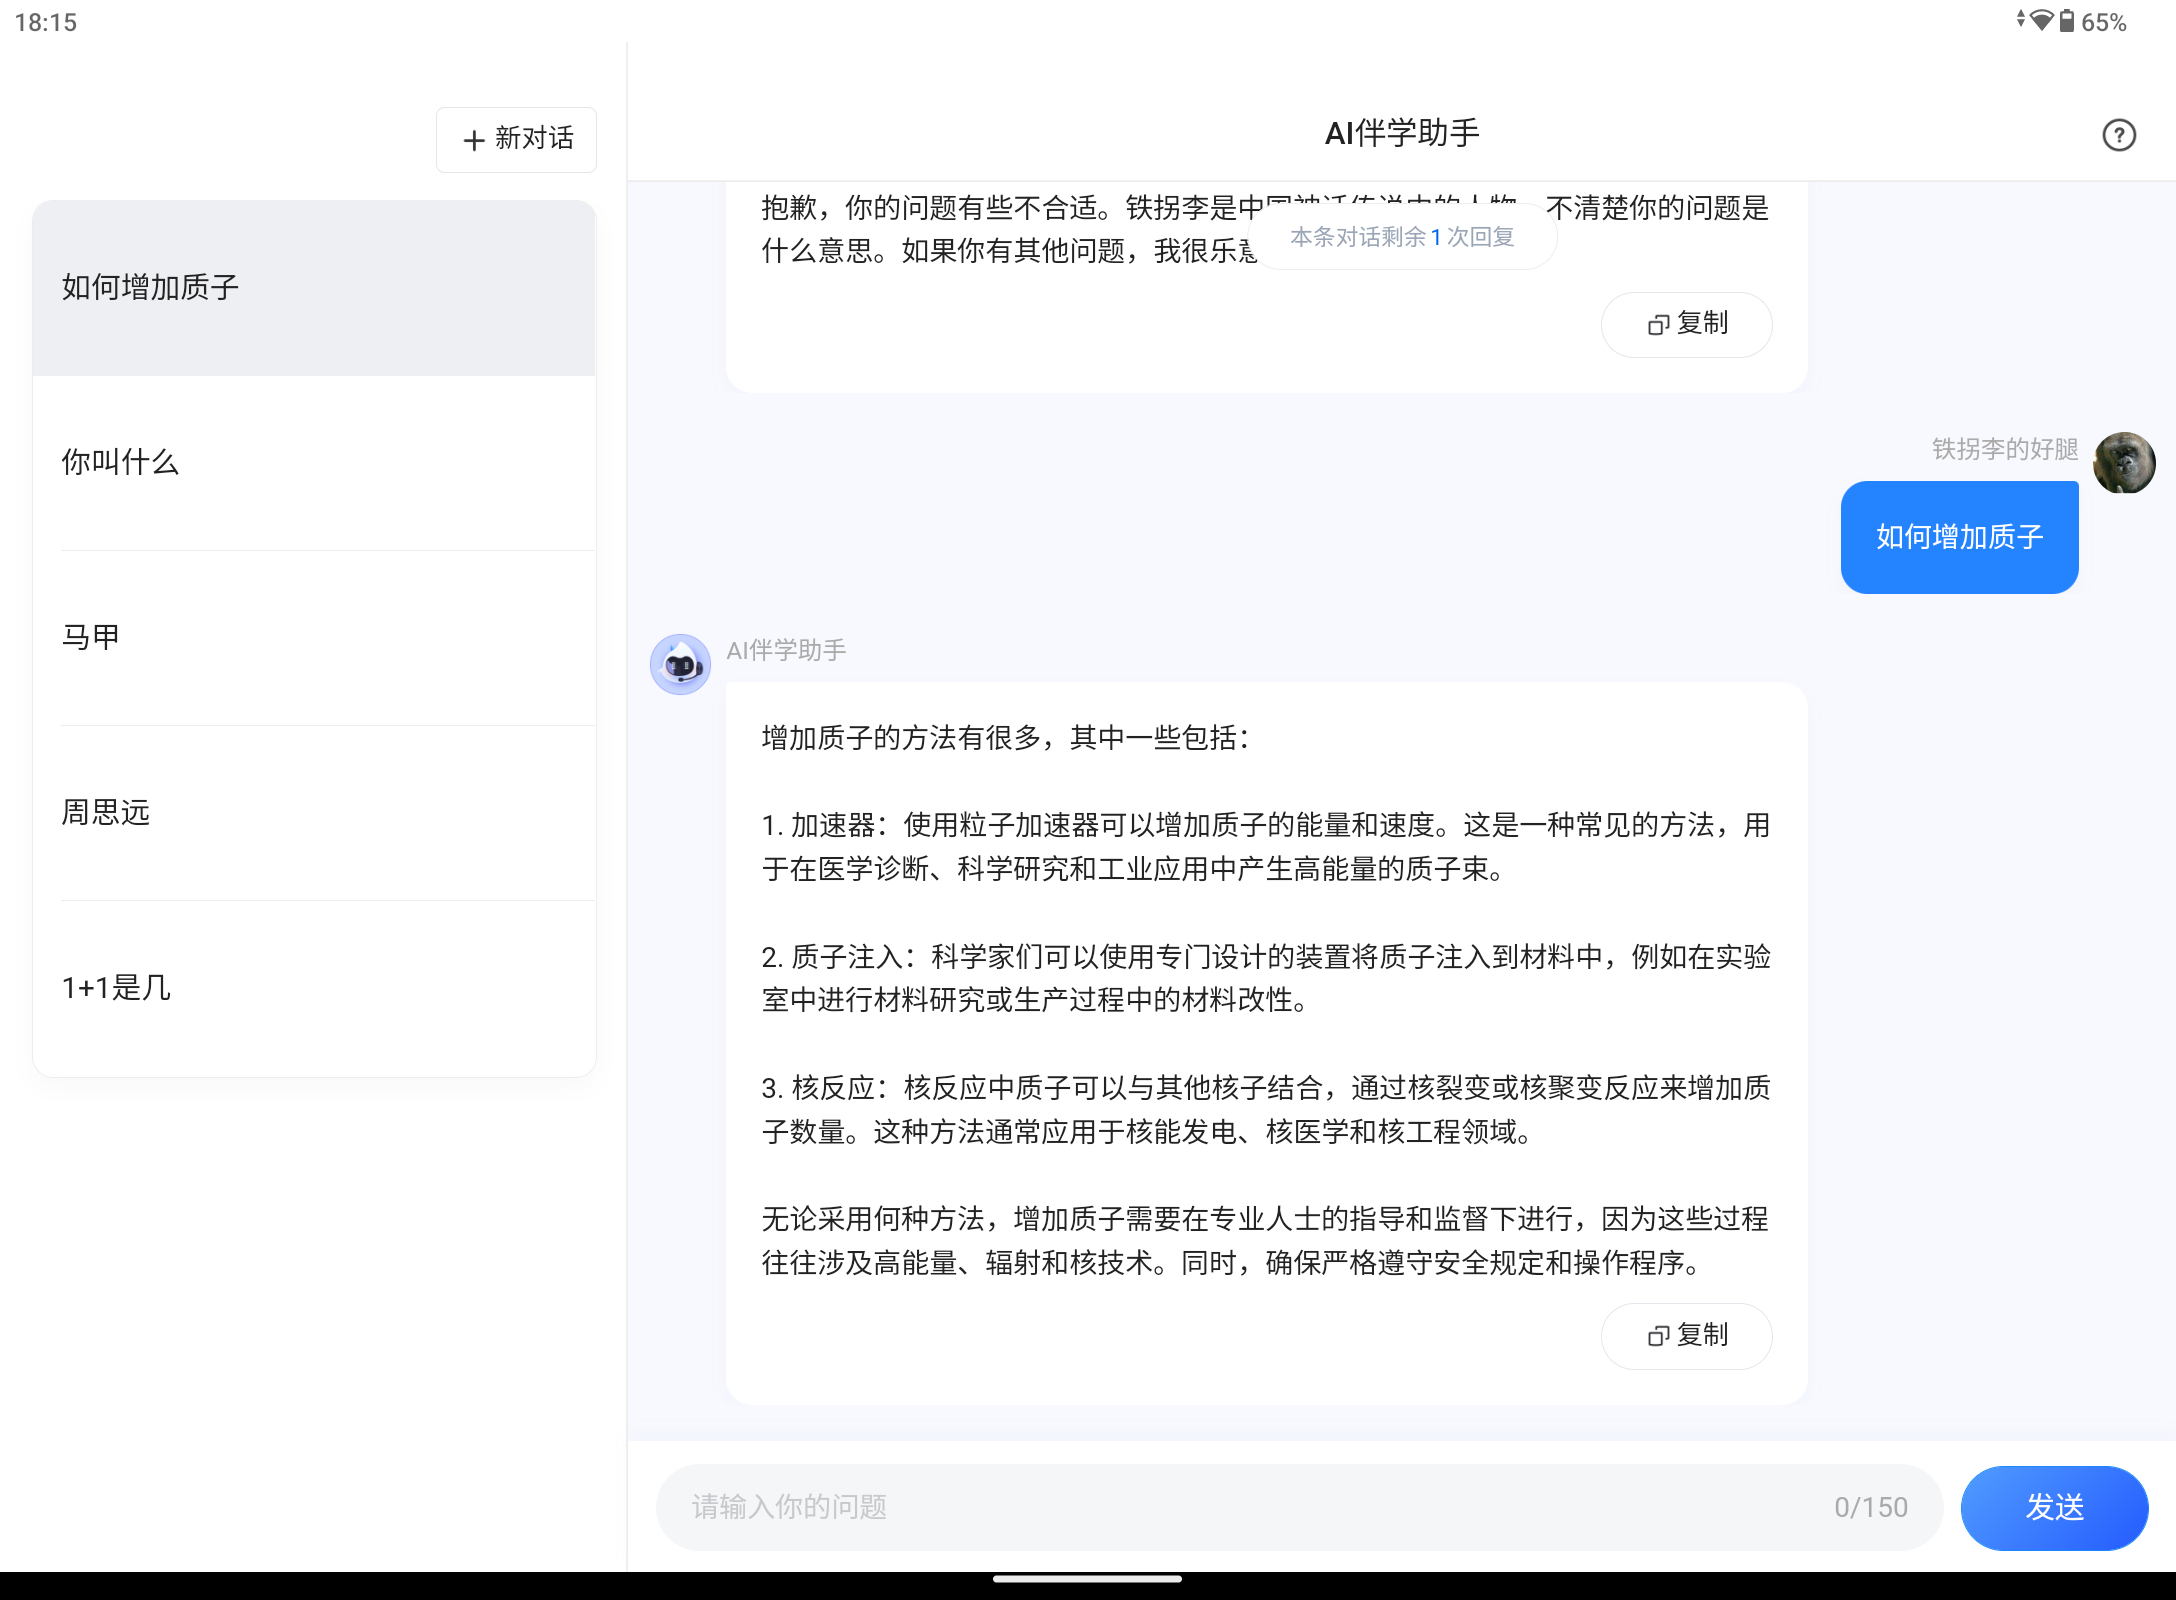This screenshot has width=2176, height=1600.
Task: Click the 3. 核反应 paragraph
Action: (x=1266, y=1110)
